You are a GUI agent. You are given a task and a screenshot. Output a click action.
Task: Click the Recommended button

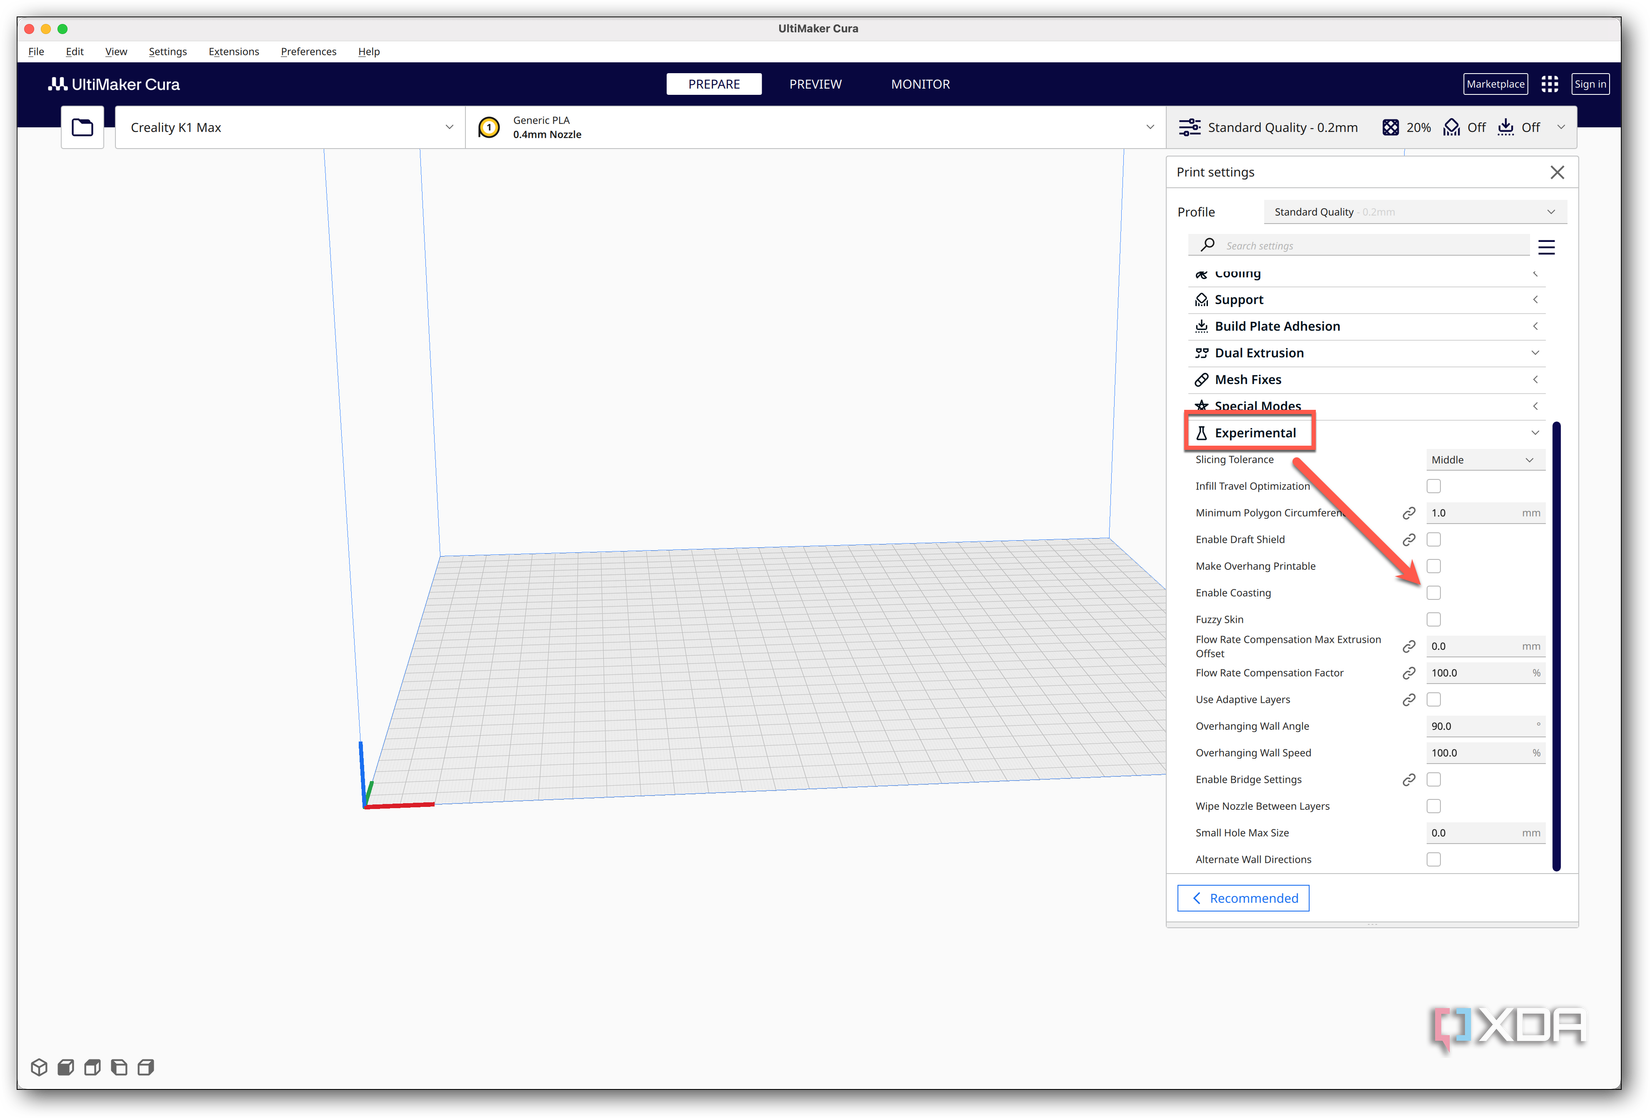(1243, 898)
